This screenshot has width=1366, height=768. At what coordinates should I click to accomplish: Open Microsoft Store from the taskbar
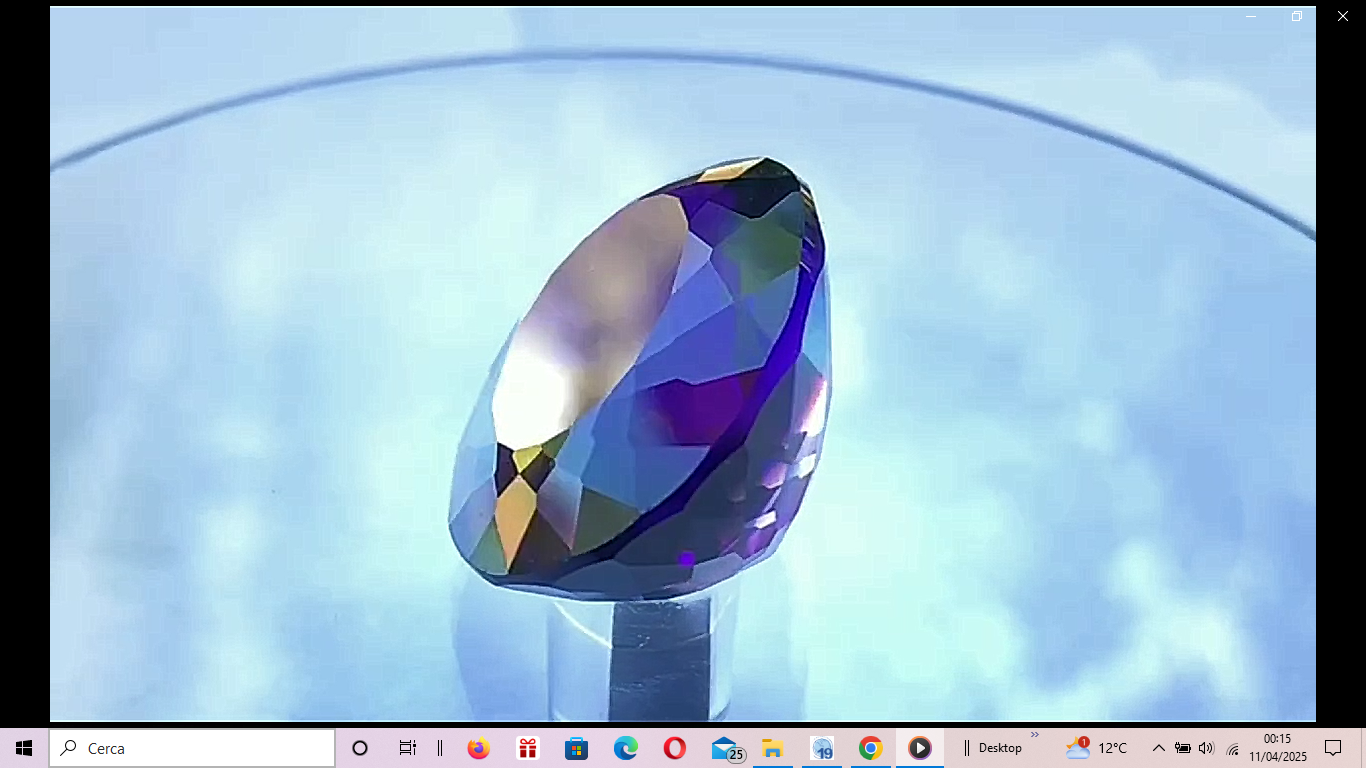tap(576, 748)
